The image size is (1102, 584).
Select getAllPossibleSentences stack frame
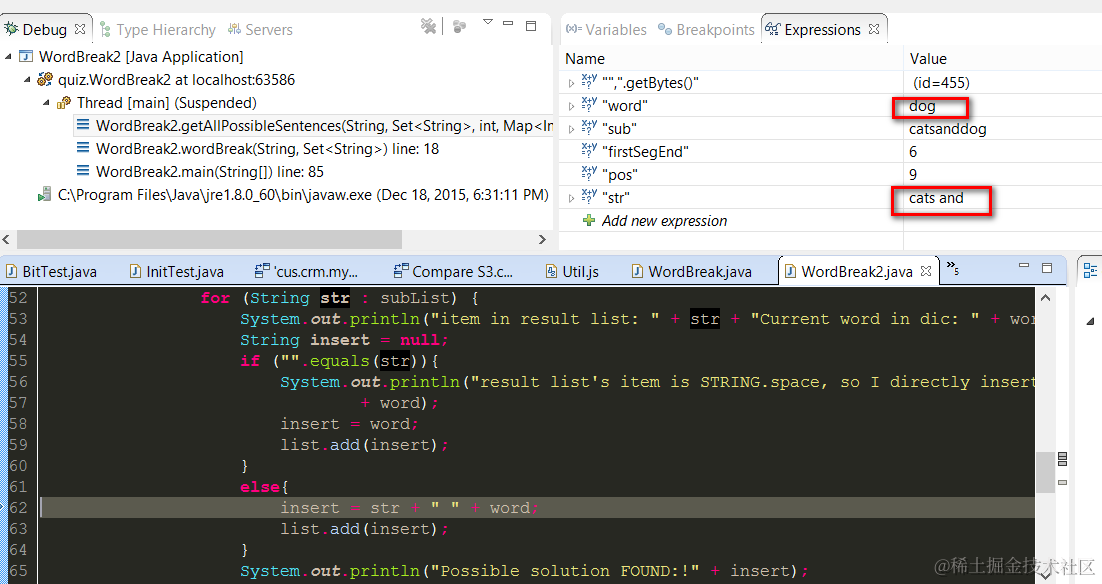coord(313,126)
